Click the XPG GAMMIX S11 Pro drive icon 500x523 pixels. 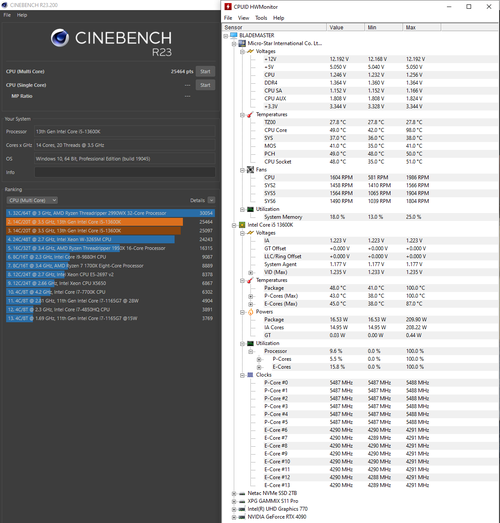tap(242, 501)
